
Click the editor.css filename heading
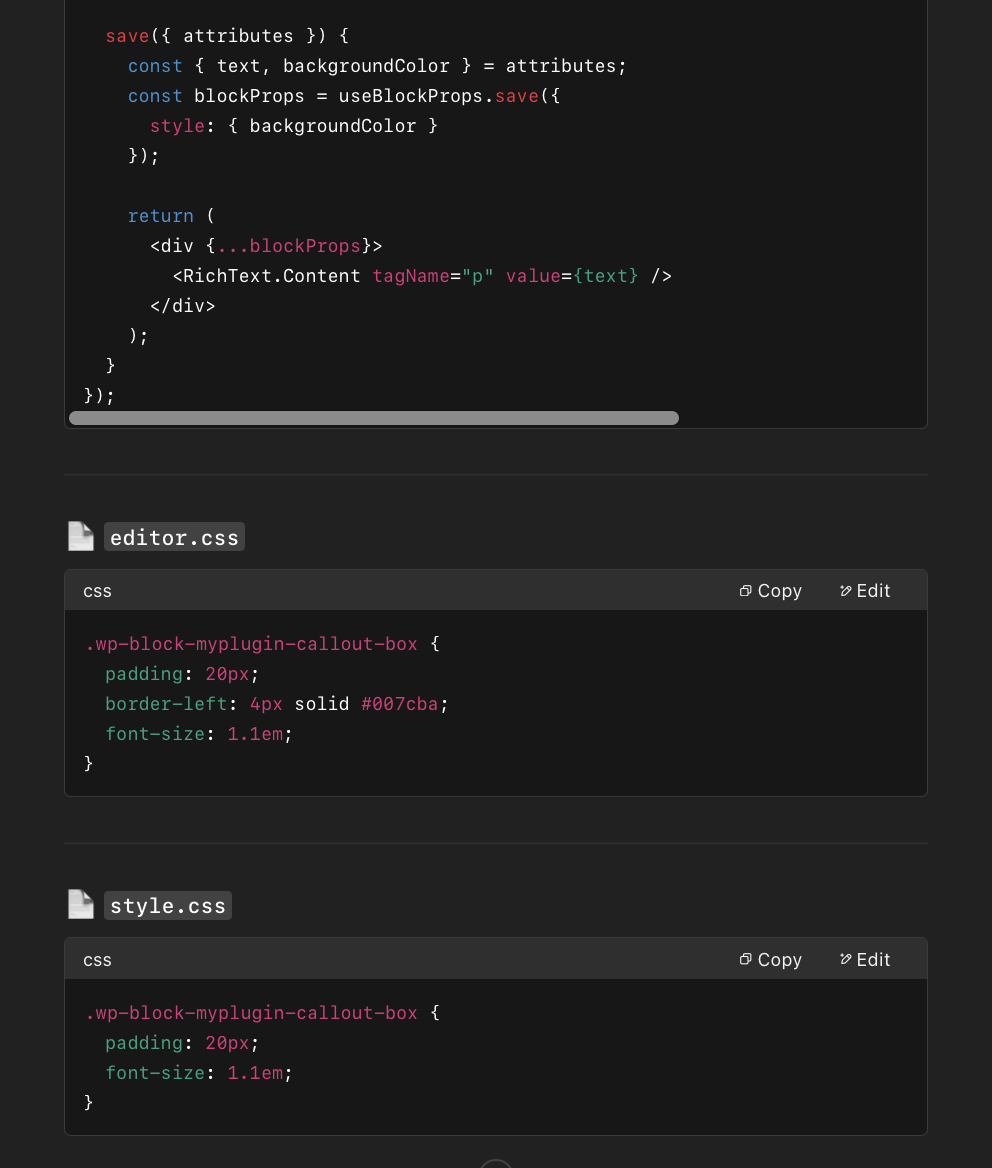coord(174,537)
